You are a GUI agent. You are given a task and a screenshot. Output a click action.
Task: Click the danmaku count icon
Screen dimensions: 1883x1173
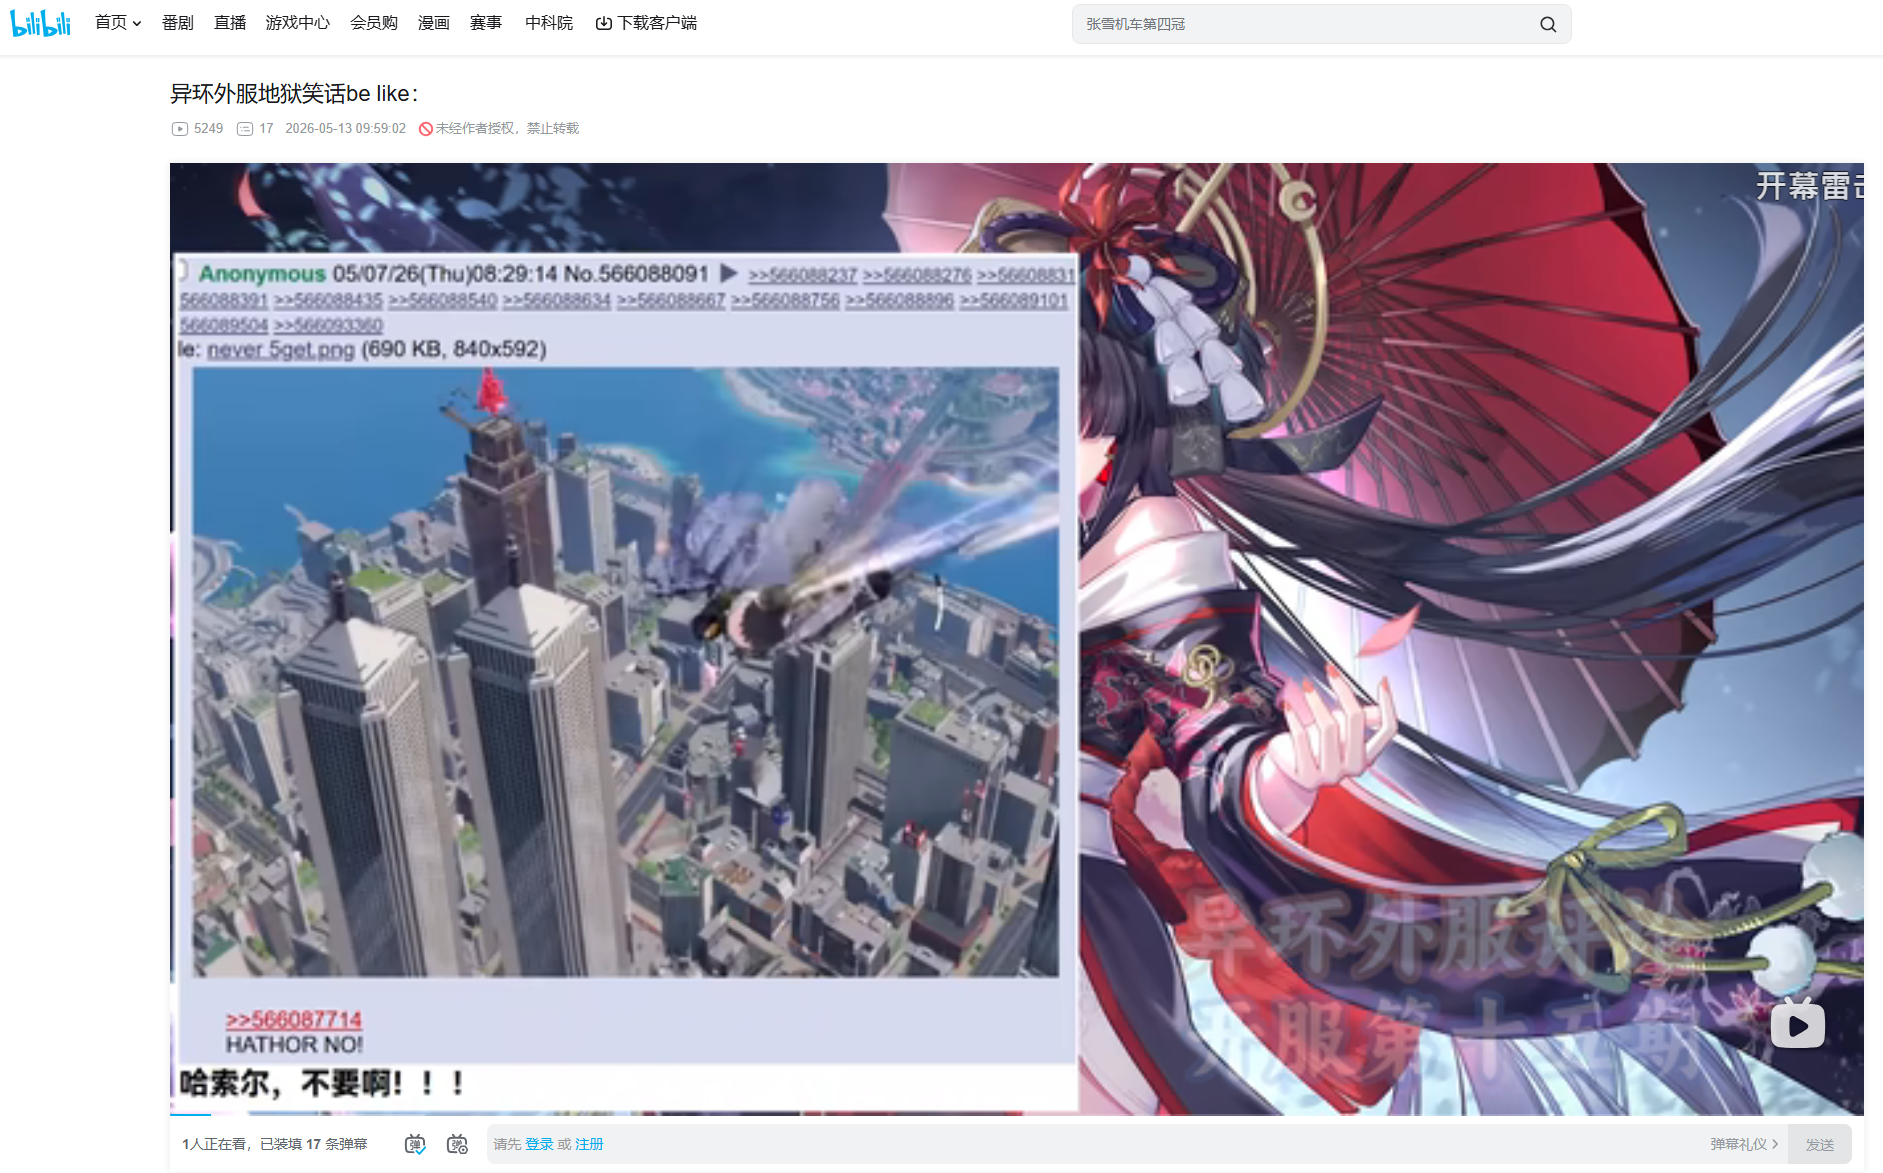tap(245, 129)
